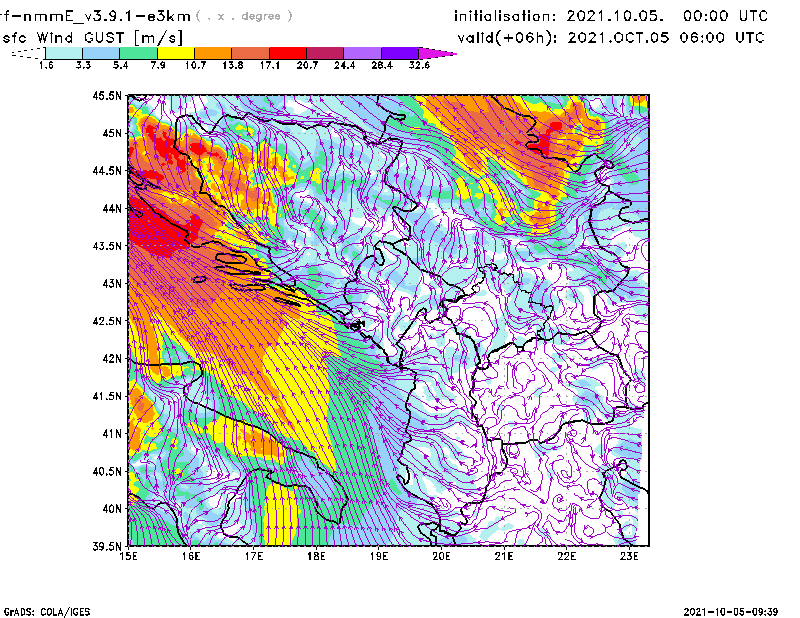The image size is (800, 618).
Task: Click the legend value 28.4
Action: click(382, 65)
